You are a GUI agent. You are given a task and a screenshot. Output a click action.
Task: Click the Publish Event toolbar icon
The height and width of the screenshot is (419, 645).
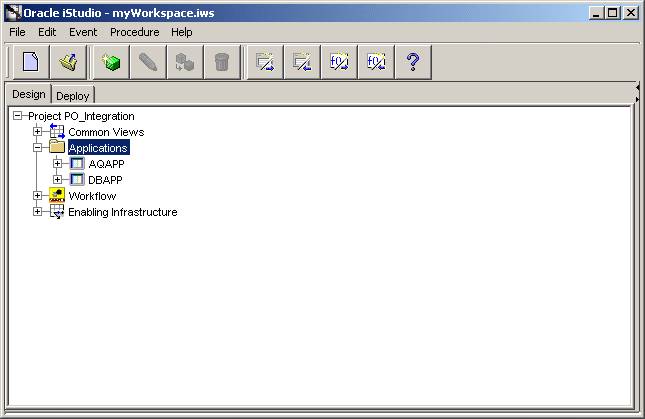(265, 62)
